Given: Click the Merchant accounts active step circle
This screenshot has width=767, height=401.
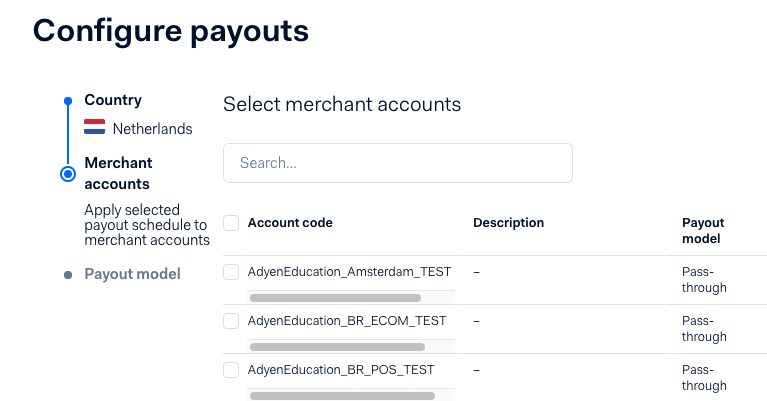Looking at the screenshot, I should tap(68, 174).
